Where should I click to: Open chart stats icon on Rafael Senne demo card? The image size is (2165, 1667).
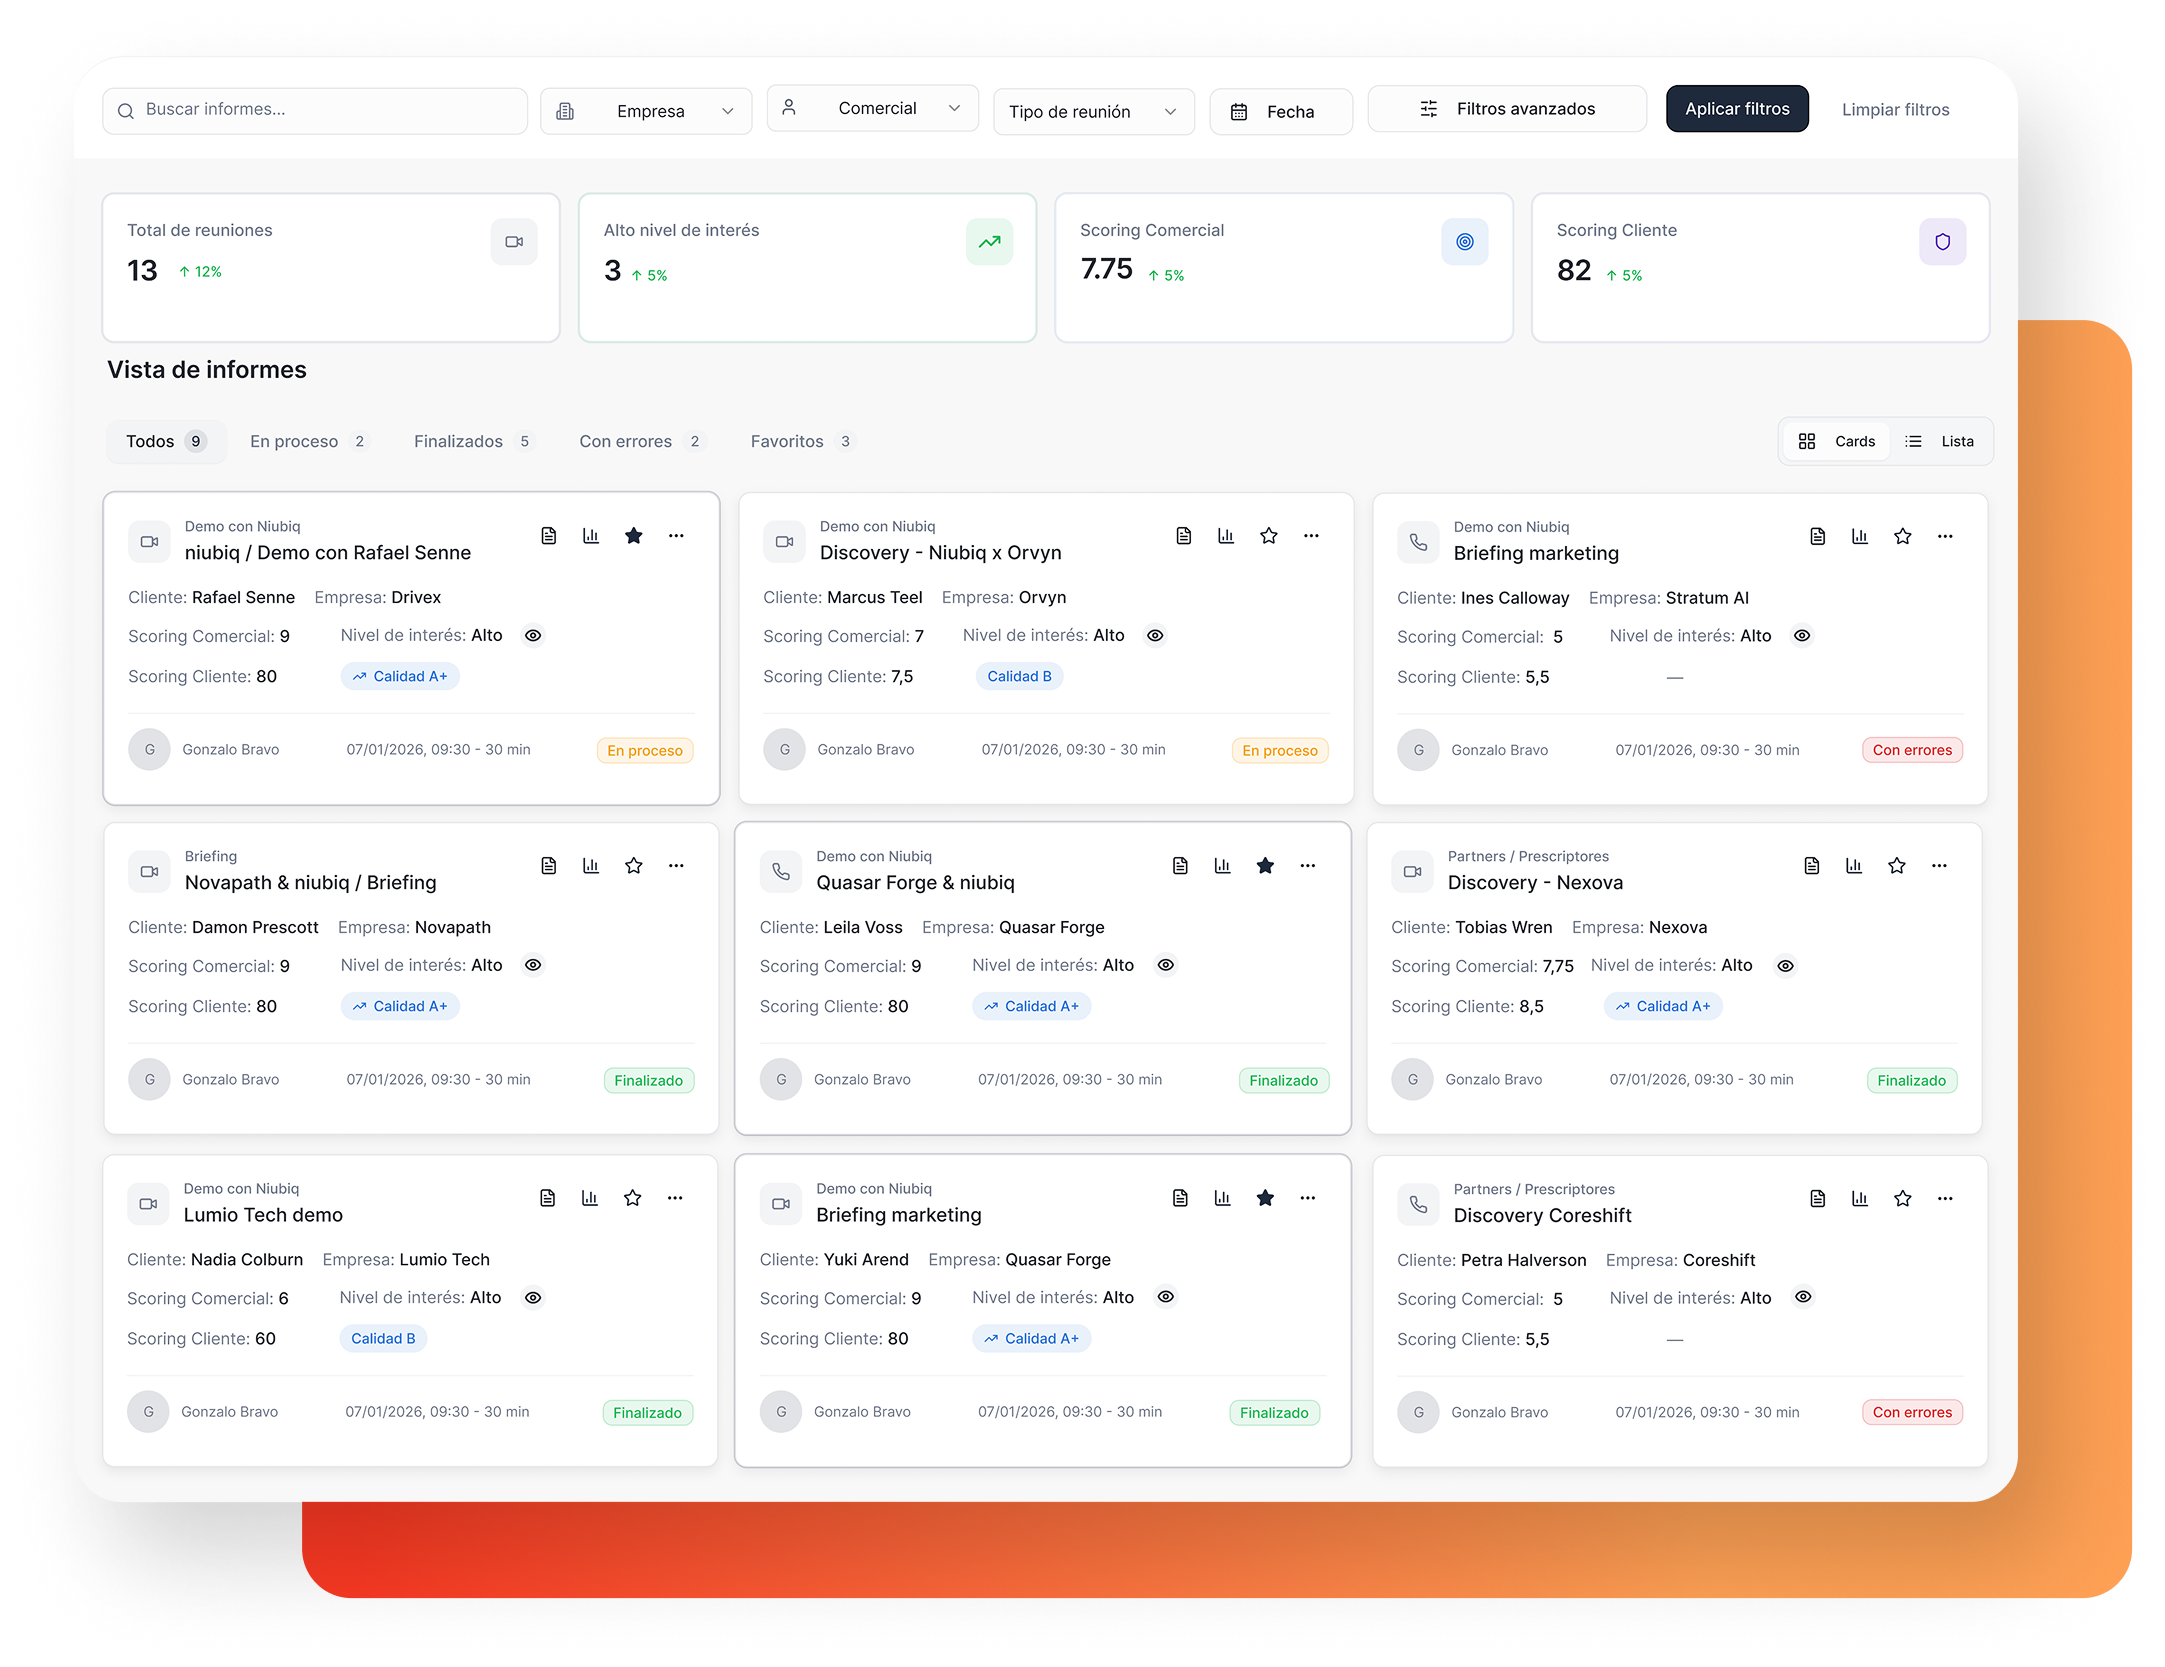click(591, 536)
